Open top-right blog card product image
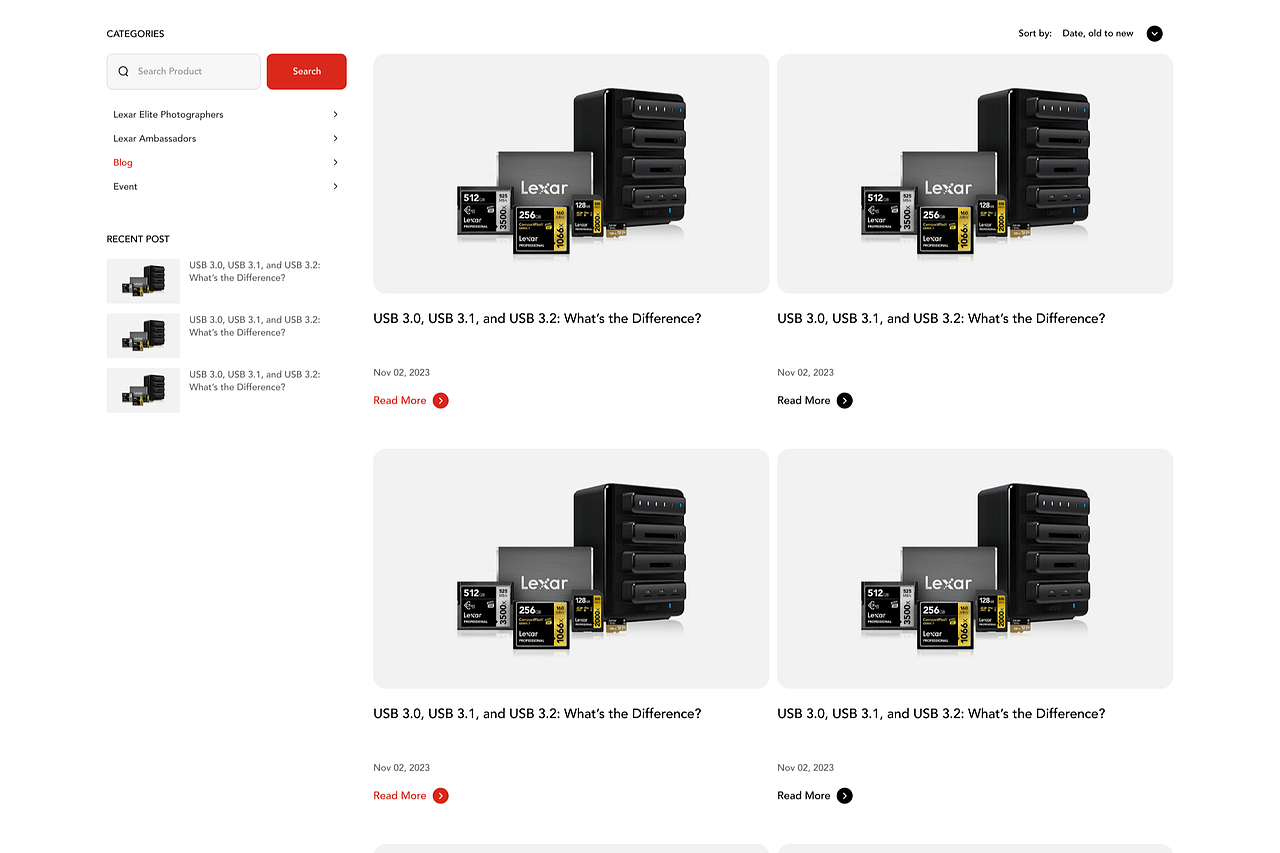This screenshot has height=853, width=1280. [975, 174]
